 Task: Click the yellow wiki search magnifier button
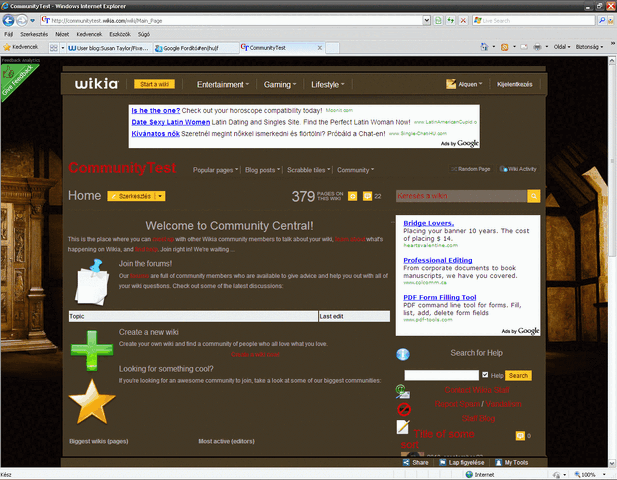534,196
